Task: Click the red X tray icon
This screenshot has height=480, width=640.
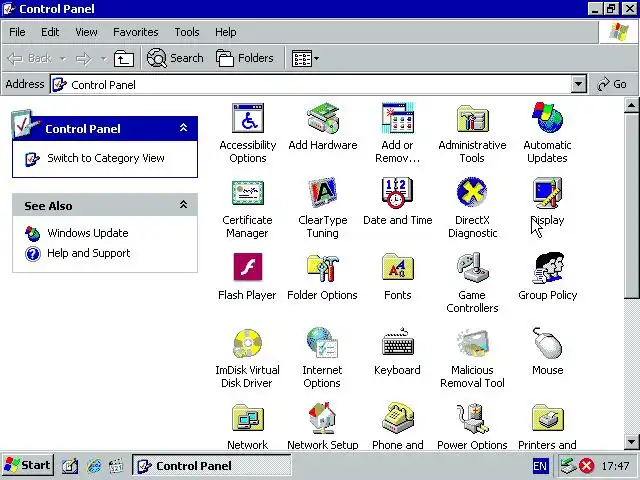Action: 587,466
